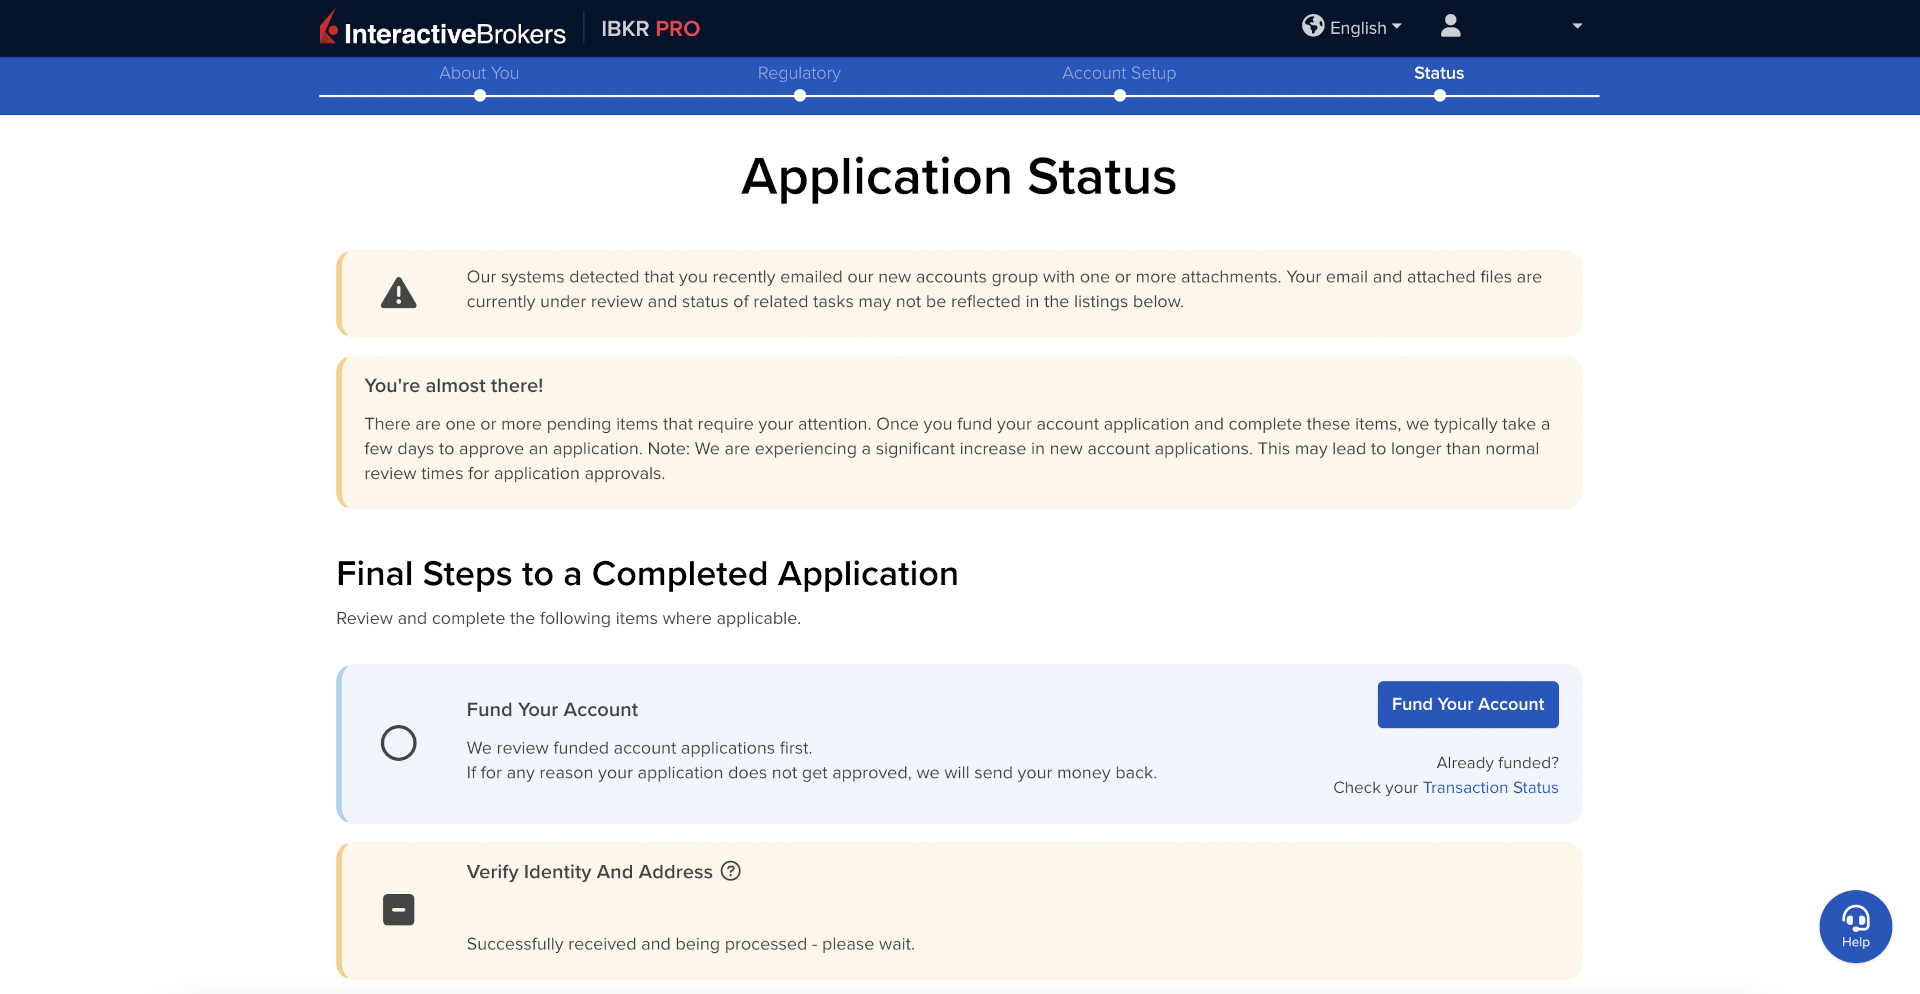This screenshot has width=1920, height=994.
Task: Click the Interactive Brokers logo
Action: 442,29
